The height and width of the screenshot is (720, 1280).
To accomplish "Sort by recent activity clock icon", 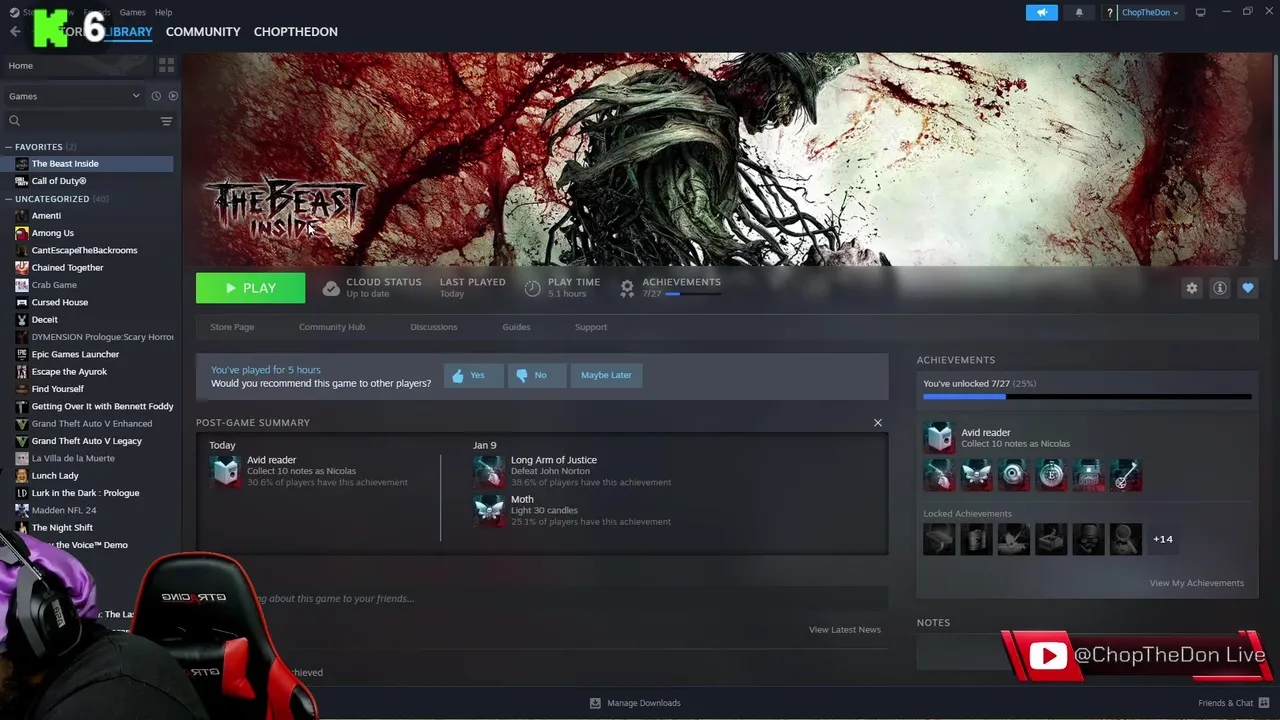I will click(x=156, y=96).
